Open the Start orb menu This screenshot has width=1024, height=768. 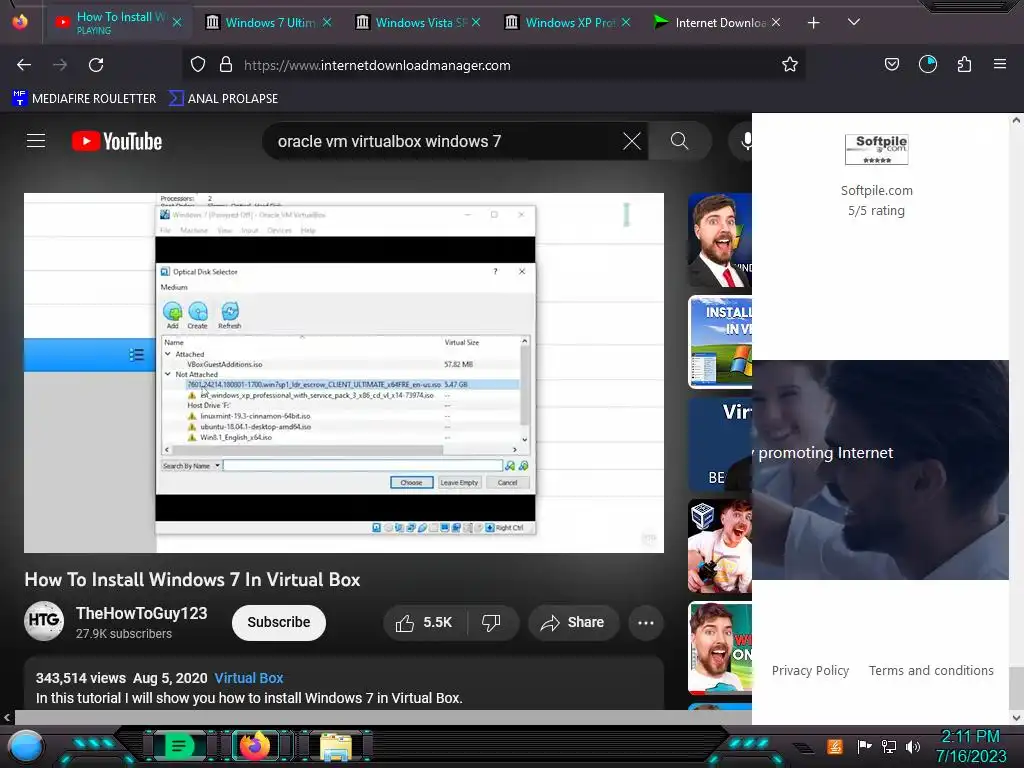point(27,746)
